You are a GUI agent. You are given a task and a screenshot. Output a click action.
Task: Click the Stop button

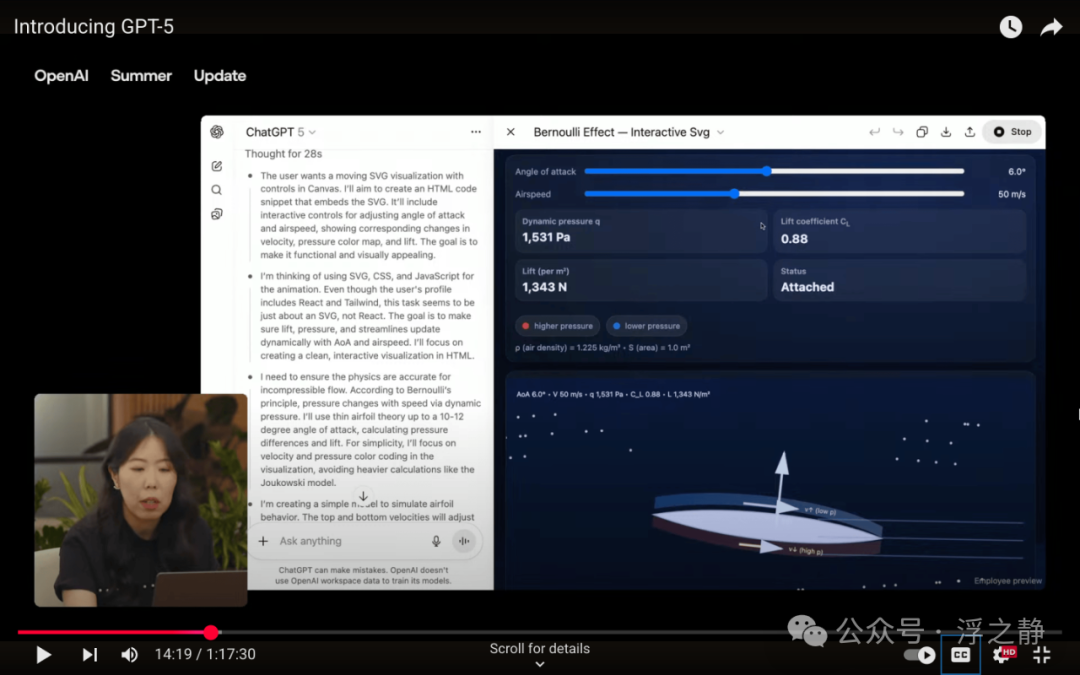[x=1012, y=132]
